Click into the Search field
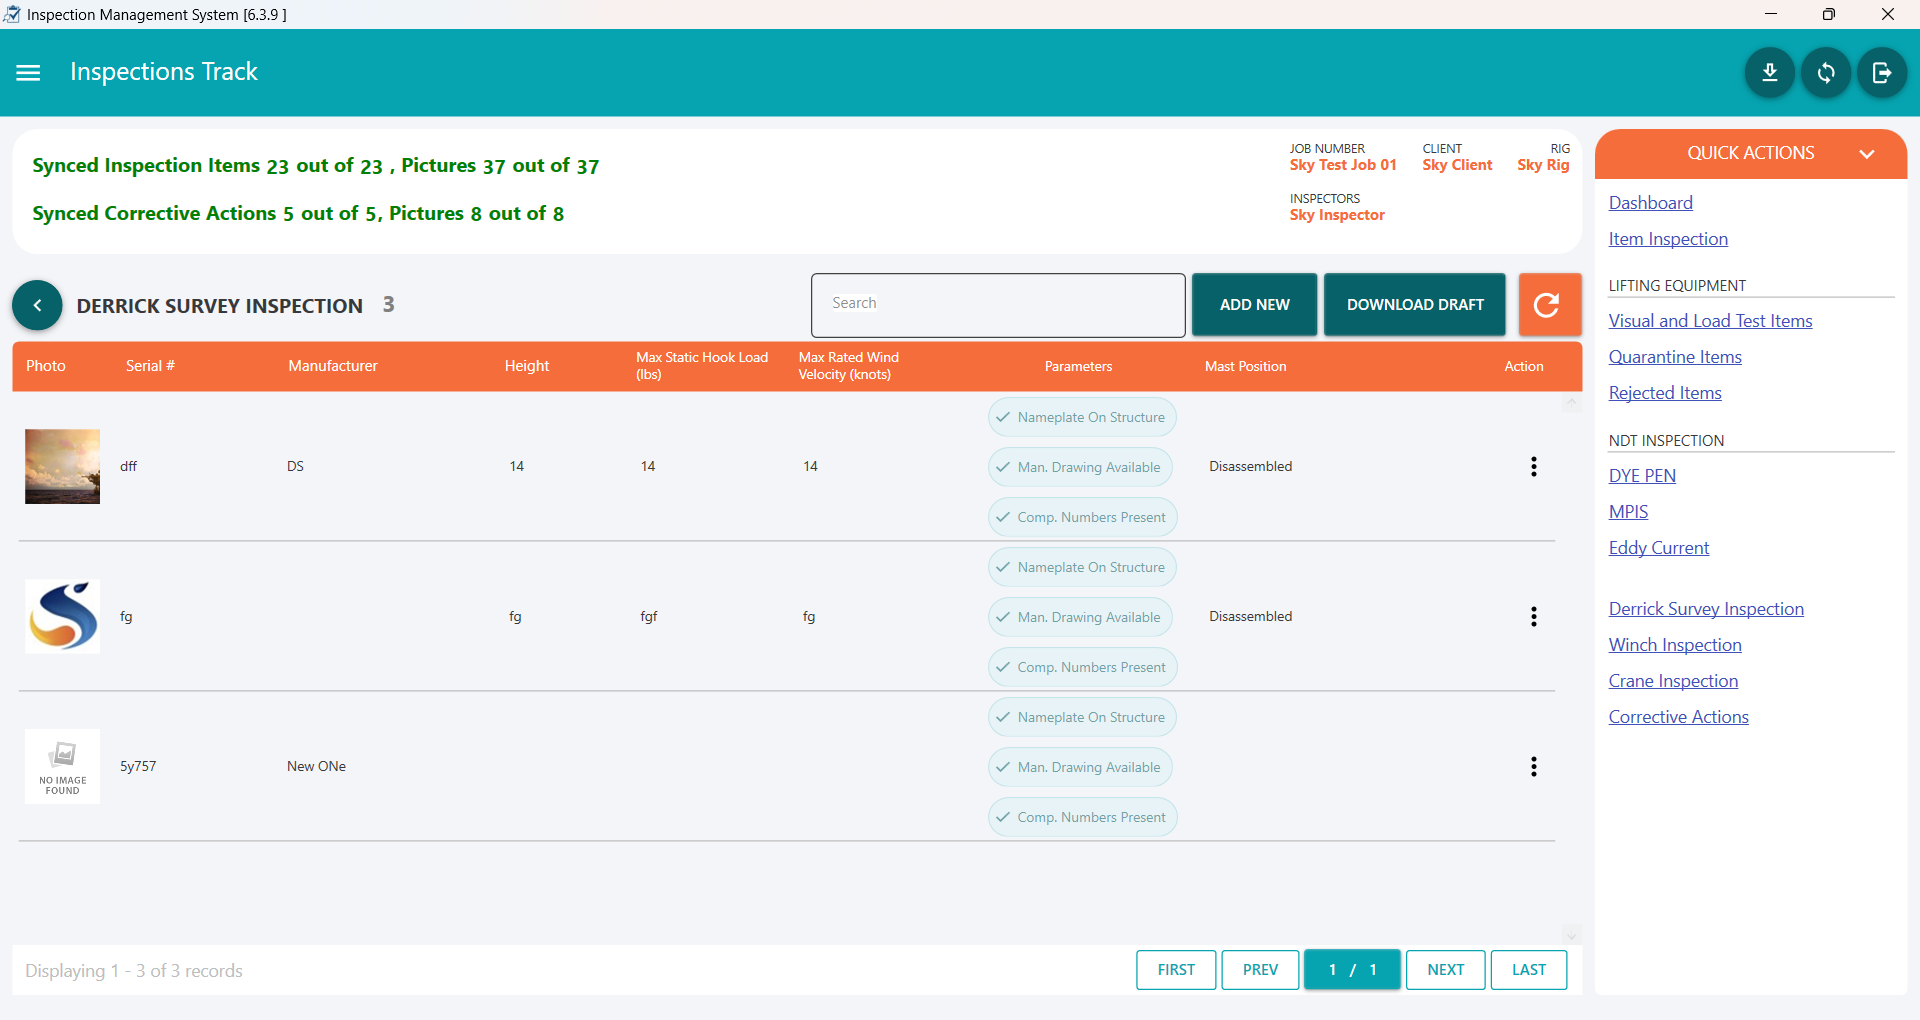Image resolution: width=1920 pixels, height=1020 pixels. click(997, 305)
